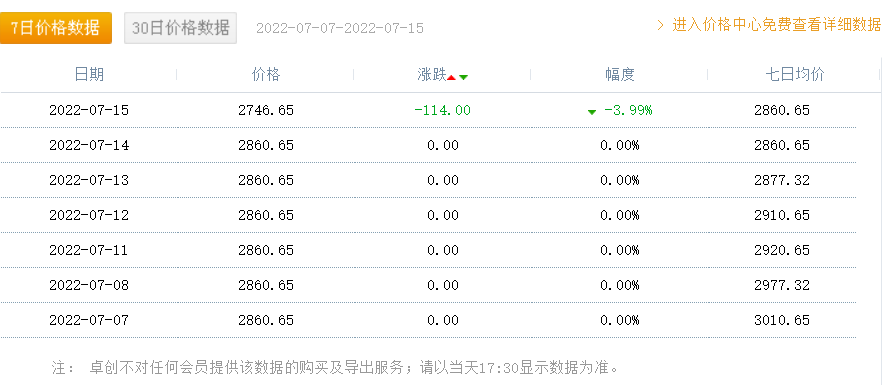The width and height of the screenshot is (882, 385).
Task: Click the orange chevron before 进入价格中心
Action: coord(661,25)
